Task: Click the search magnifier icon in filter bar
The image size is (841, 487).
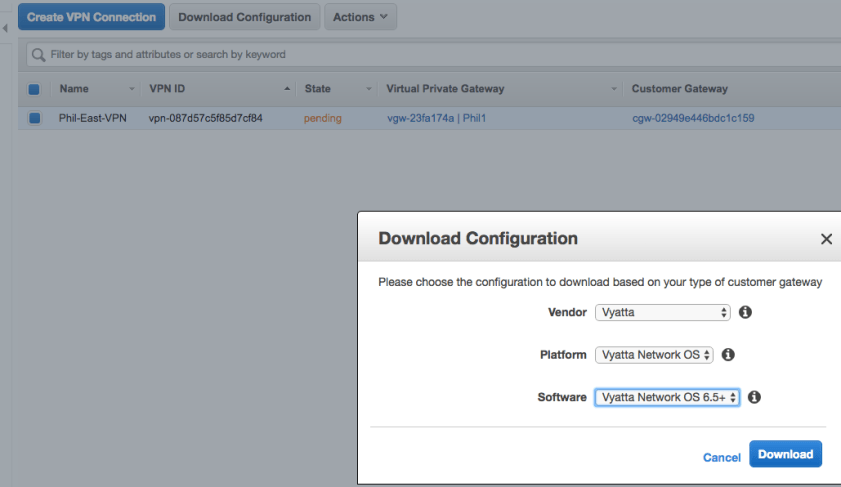Action: point(38,54)
